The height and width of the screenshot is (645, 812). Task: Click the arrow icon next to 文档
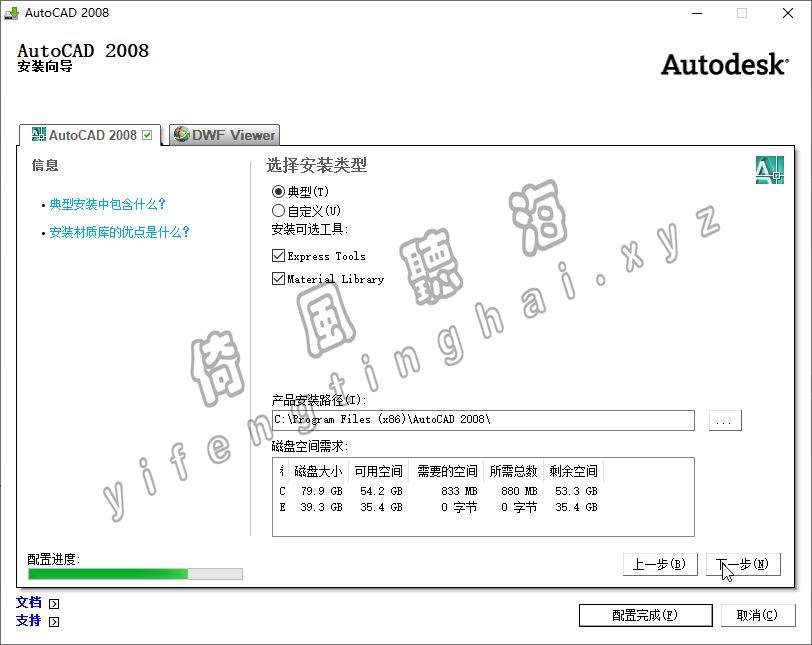point(54,604)
